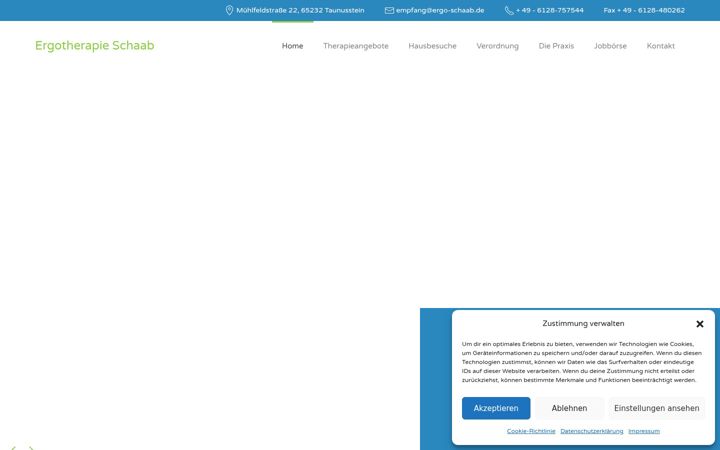Open Einstellungen ansehen cookie settings

coord(657,408)
